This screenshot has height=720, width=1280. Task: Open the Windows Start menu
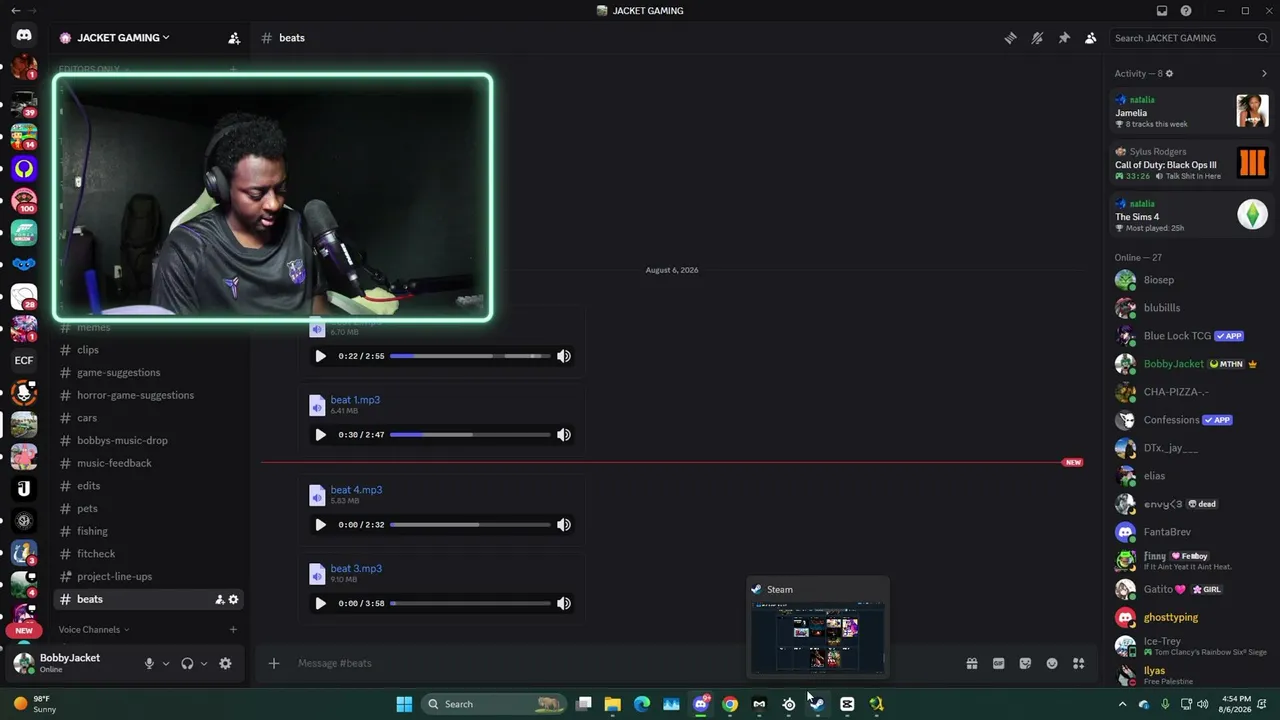click(404, 704)
